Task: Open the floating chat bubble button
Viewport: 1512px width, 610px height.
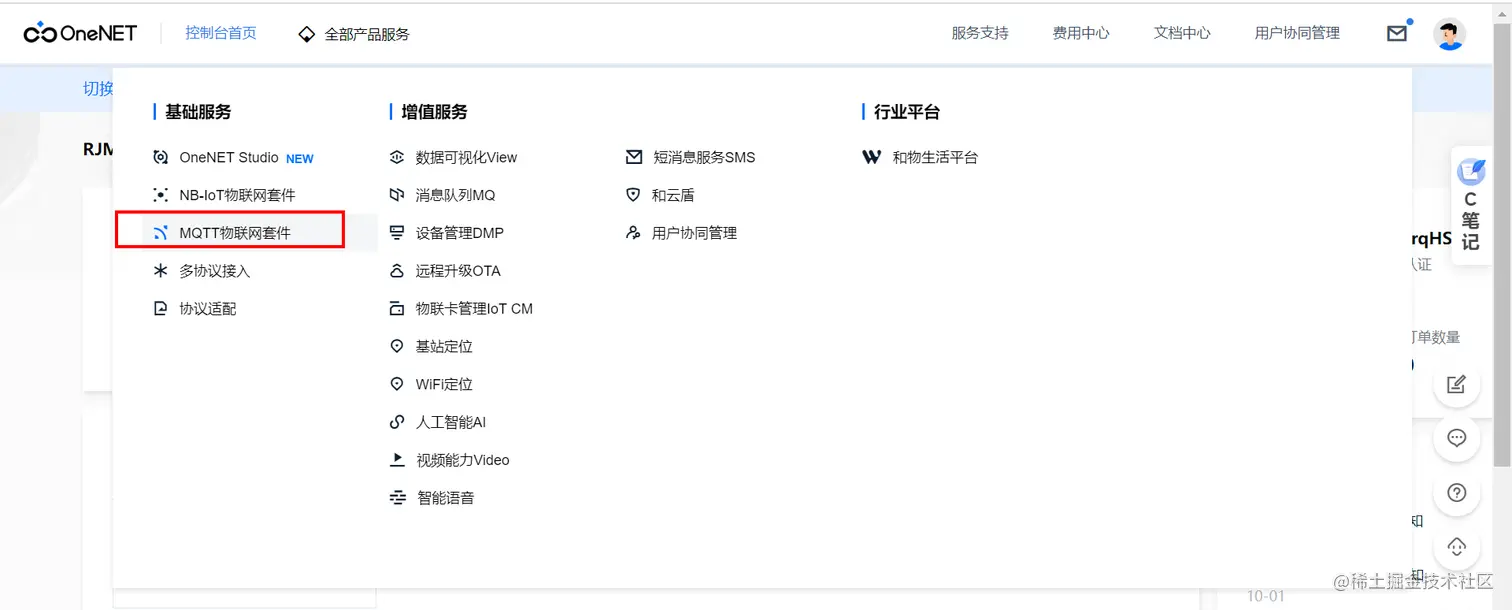Action: pos(1457,437)
